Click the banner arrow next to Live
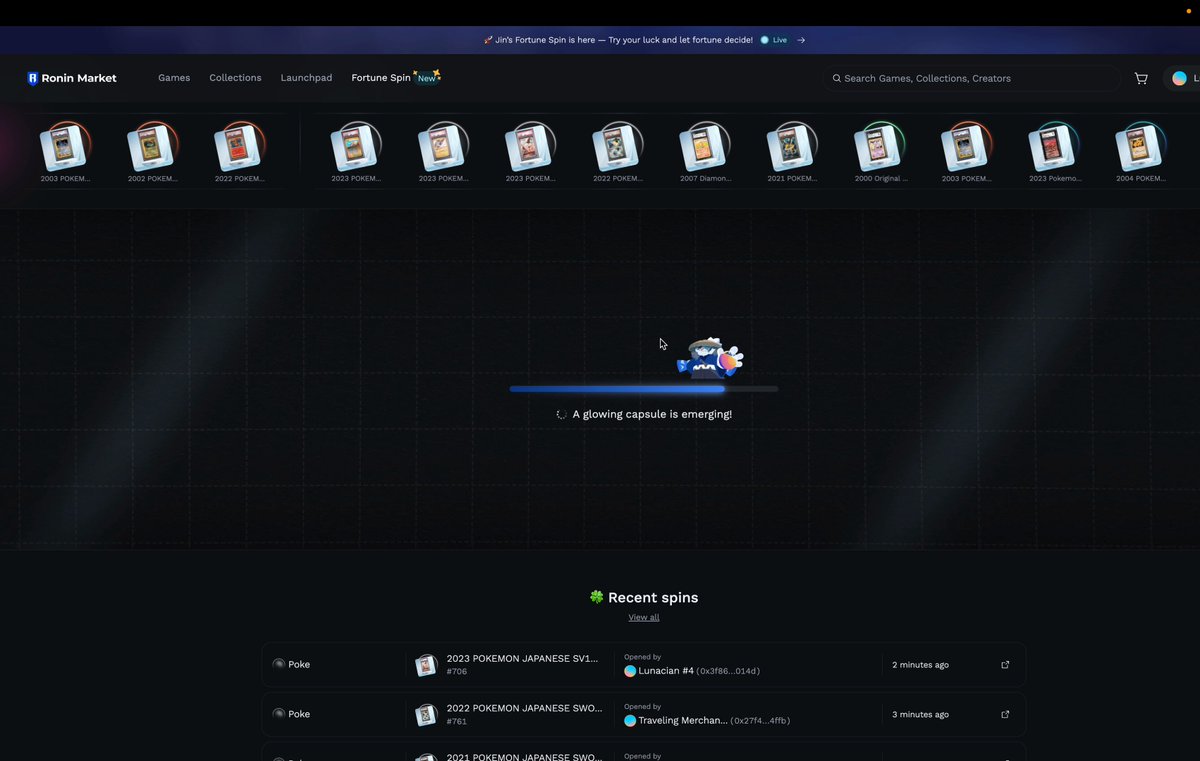 [801, 40]
